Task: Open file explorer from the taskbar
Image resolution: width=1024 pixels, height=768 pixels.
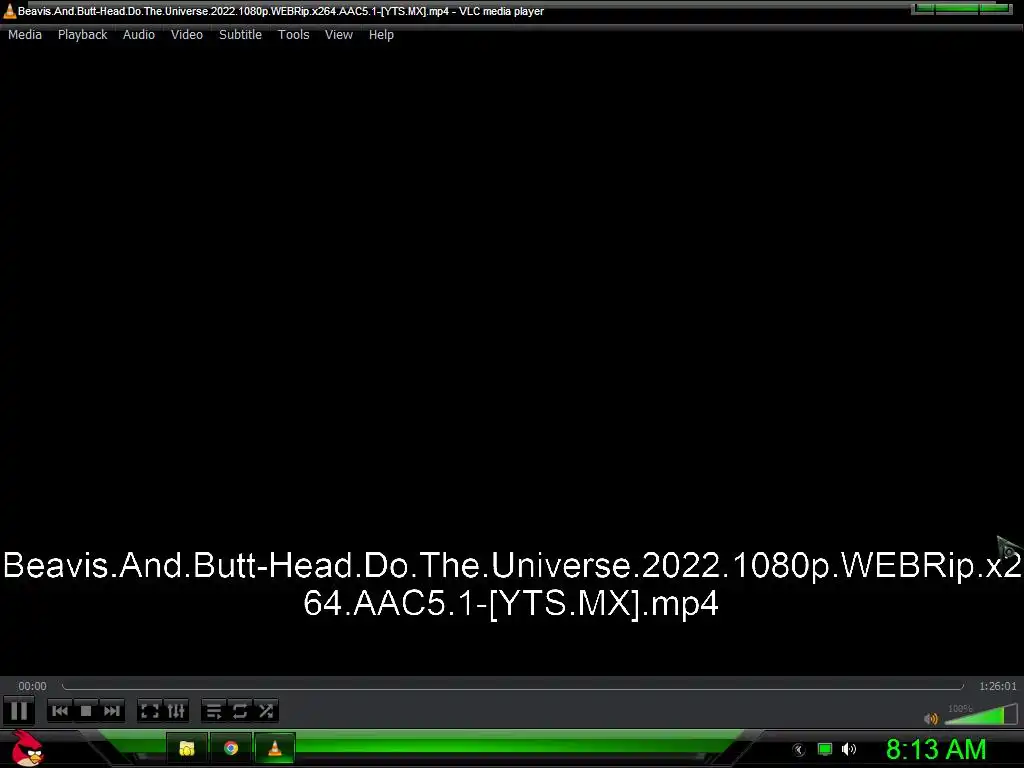Action: pyautogui.click(x=187, y=748)
